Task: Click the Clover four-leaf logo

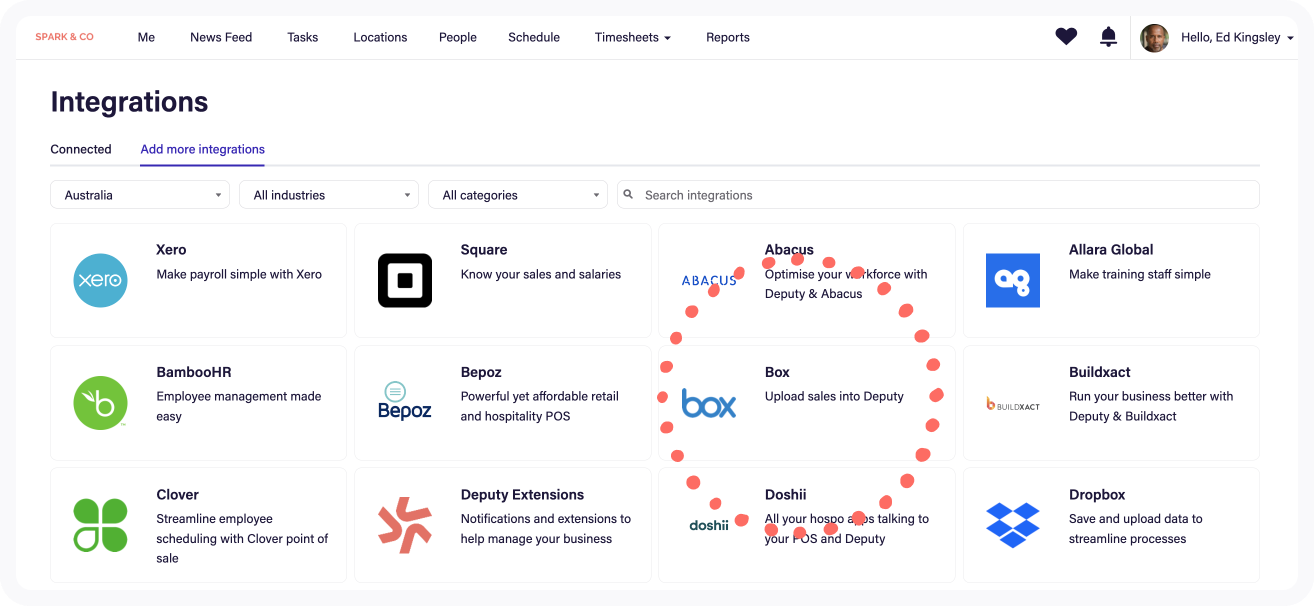Action: tap(101, 525)
